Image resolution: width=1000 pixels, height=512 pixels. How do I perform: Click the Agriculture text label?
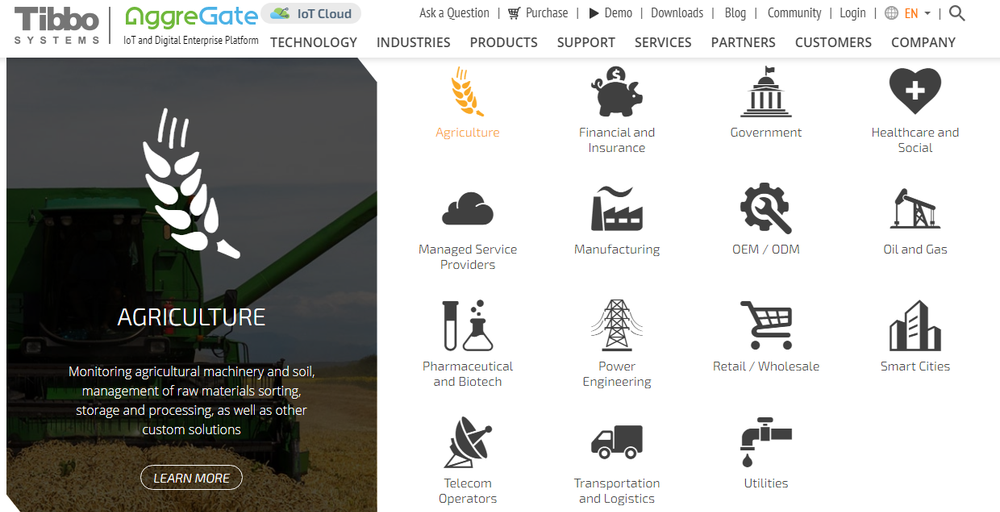[x=467, y=133]
